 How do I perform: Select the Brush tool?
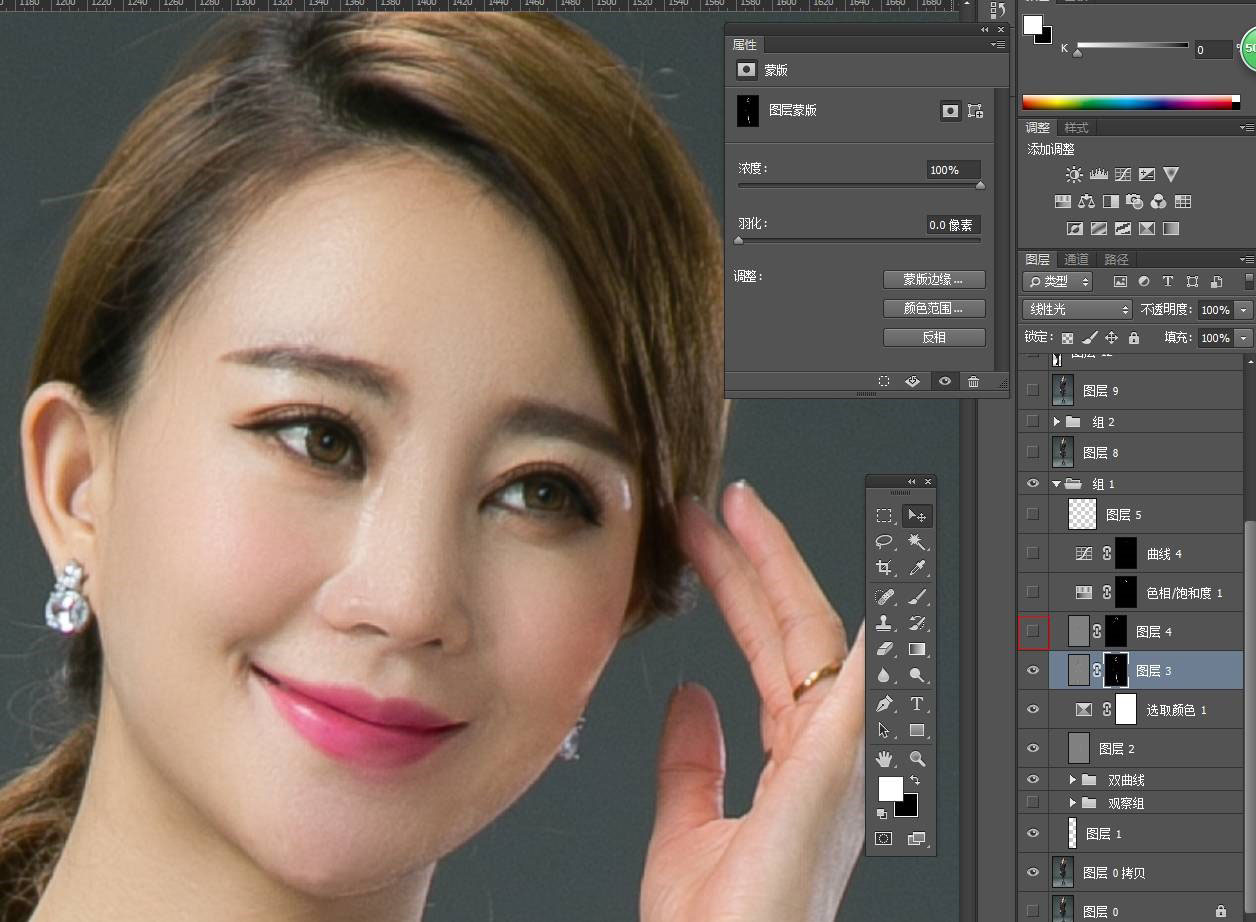[x=916, y=597]
